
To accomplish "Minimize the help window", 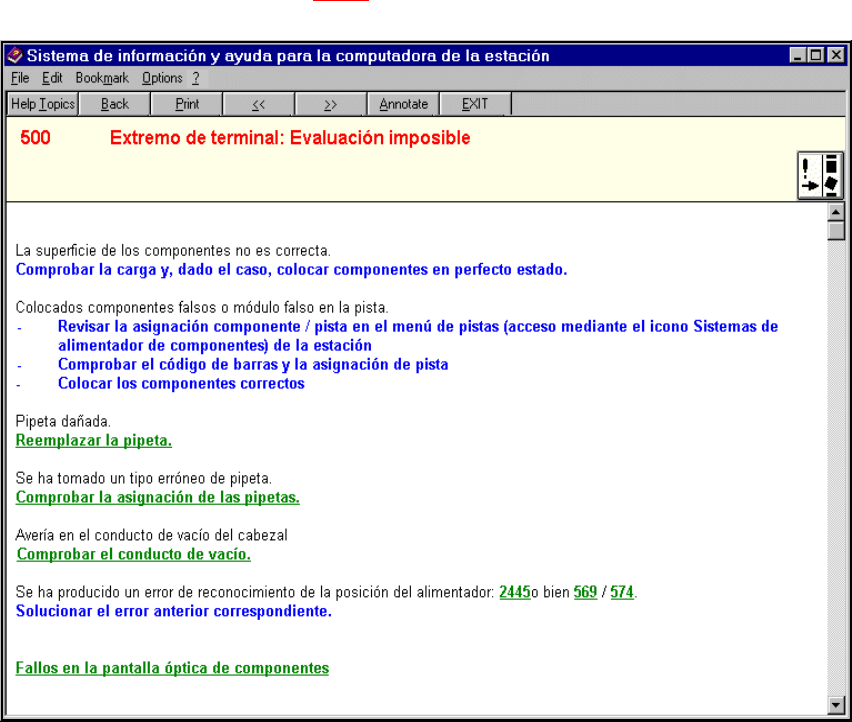I will [x=798, y=55].
